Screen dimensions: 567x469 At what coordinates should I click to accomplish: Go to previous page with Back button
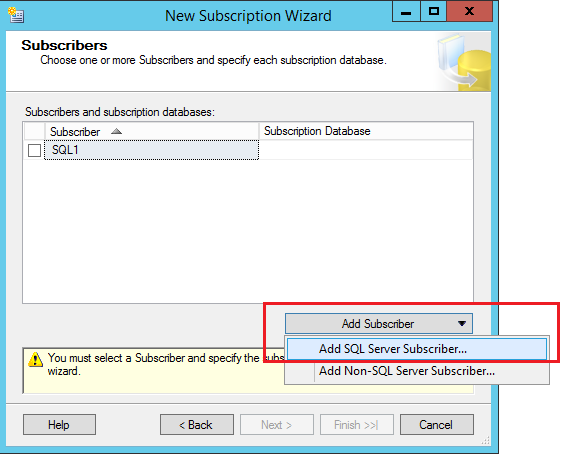(x=197, y=425)
